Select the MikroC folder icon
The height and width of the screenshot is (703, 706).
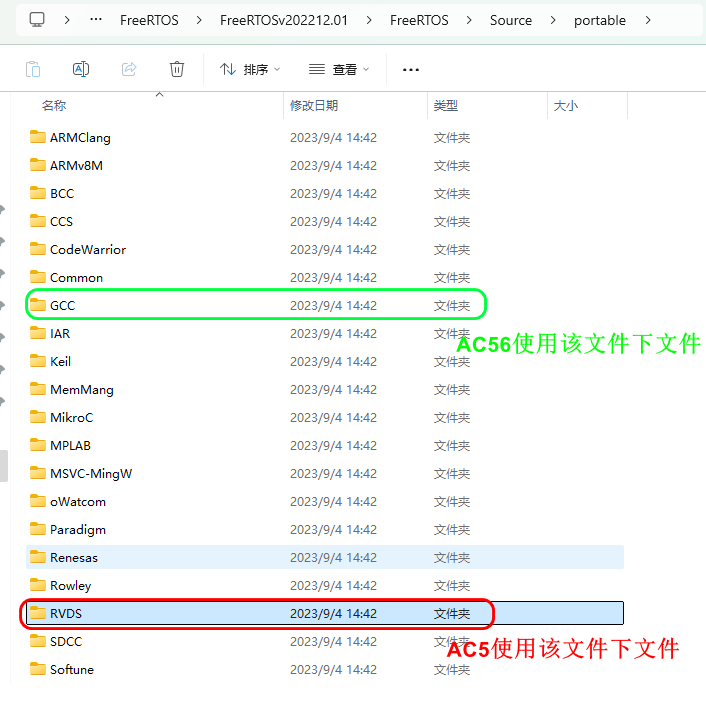tap(38, 417)
